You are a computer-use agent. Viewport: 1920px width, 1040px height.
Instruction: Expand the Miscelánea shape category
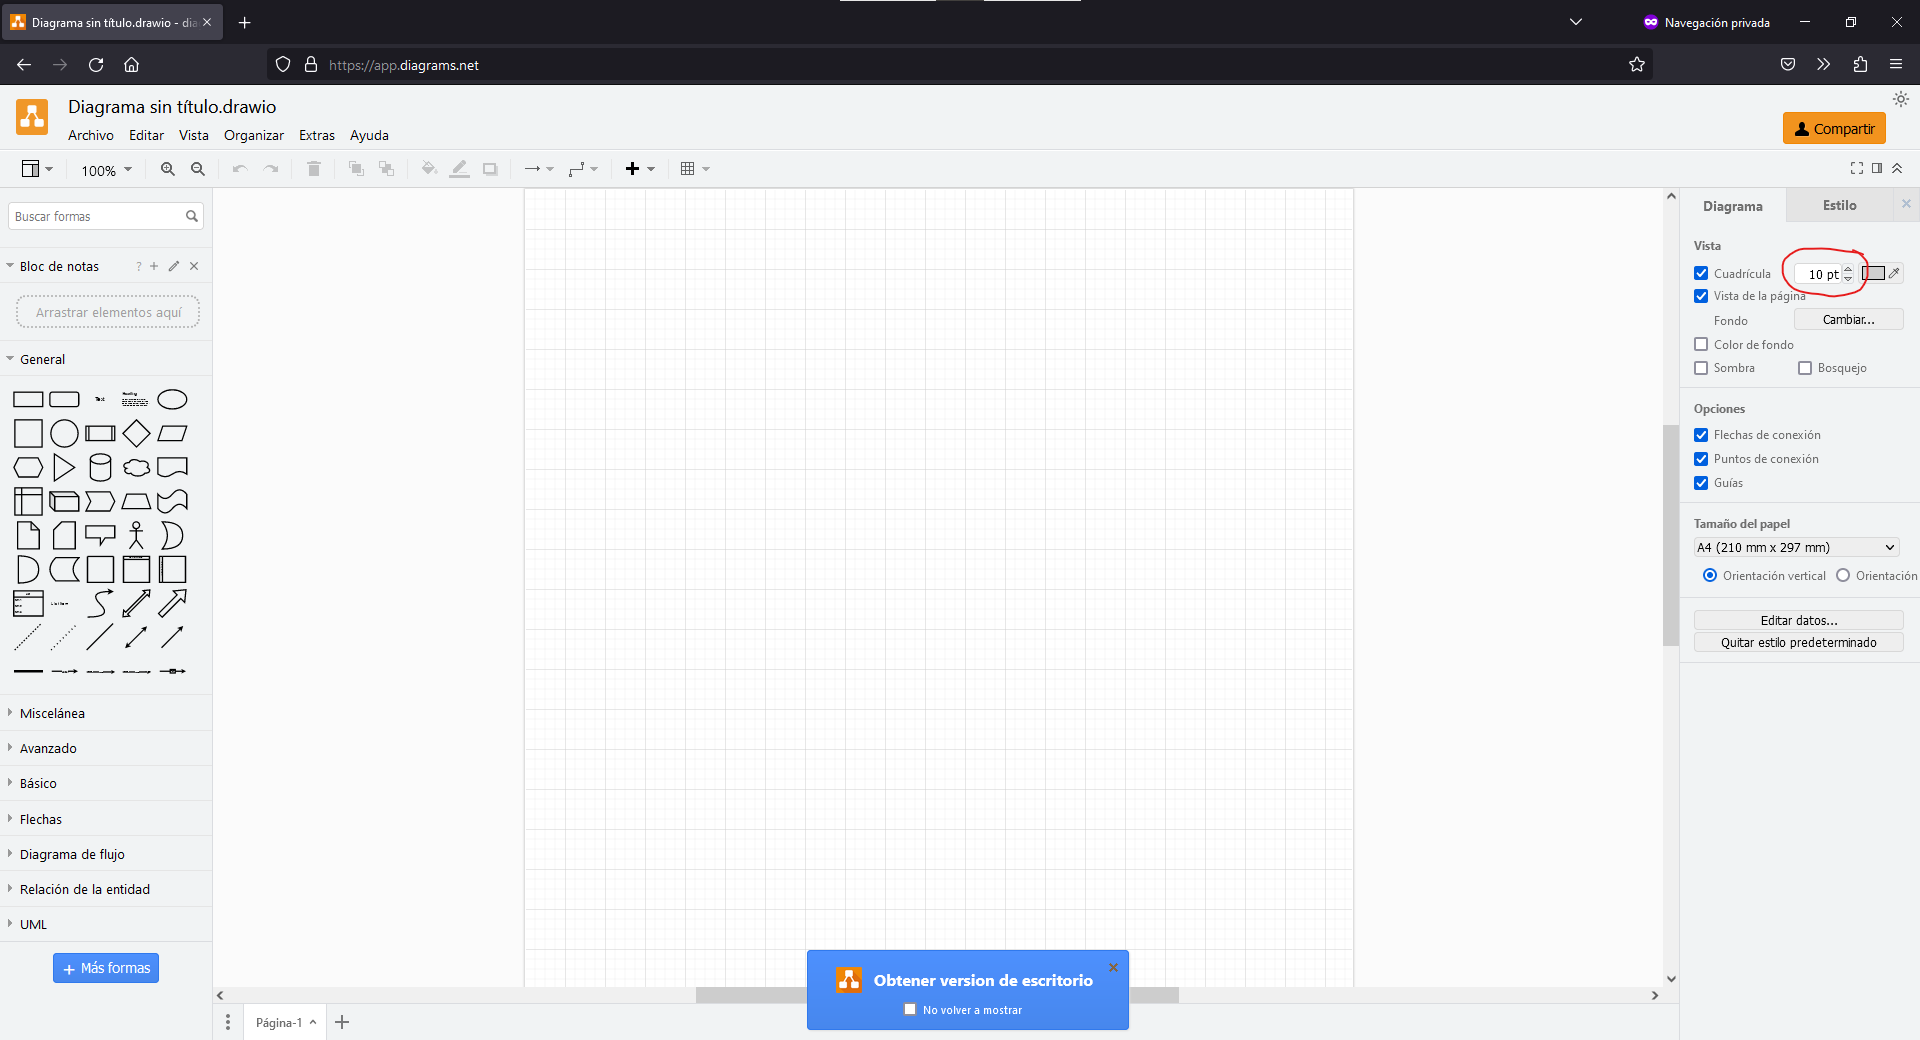click(106, 713)
